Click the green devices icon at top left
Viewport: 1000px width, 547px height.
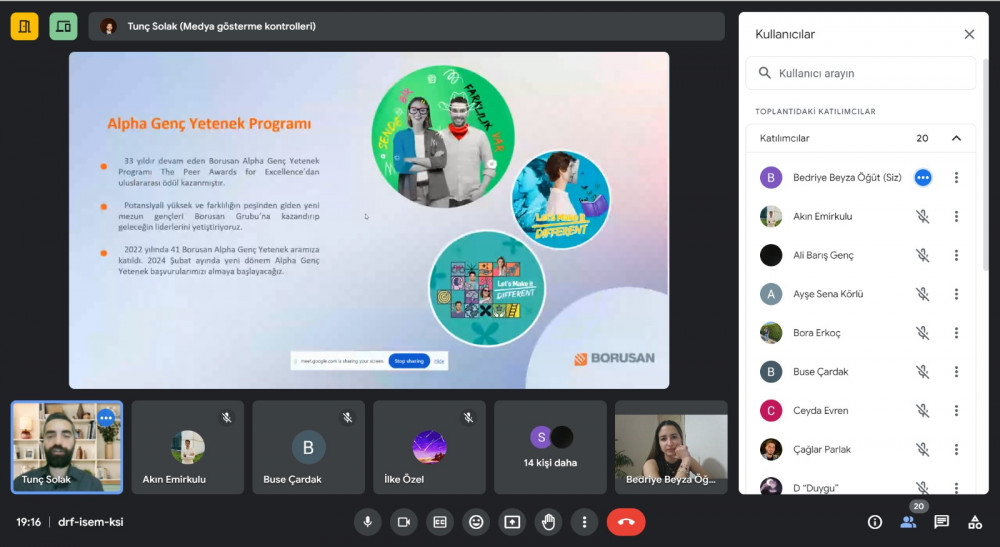pos(63,27)
